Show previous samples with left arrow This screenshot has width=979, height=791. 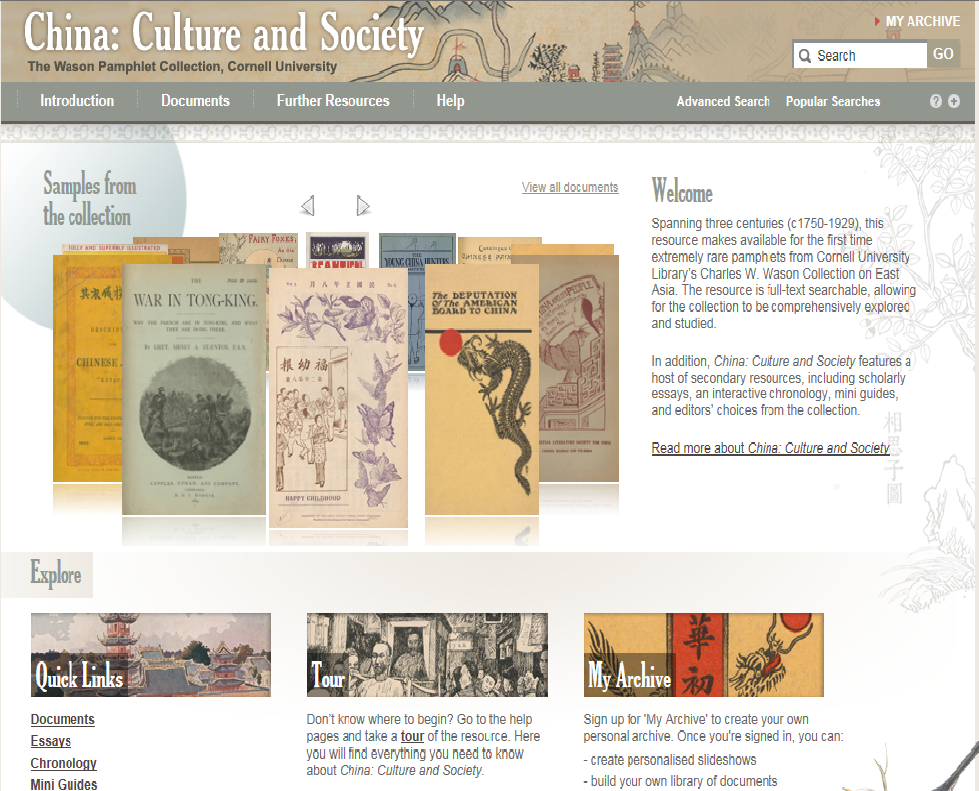coord(307,205)
